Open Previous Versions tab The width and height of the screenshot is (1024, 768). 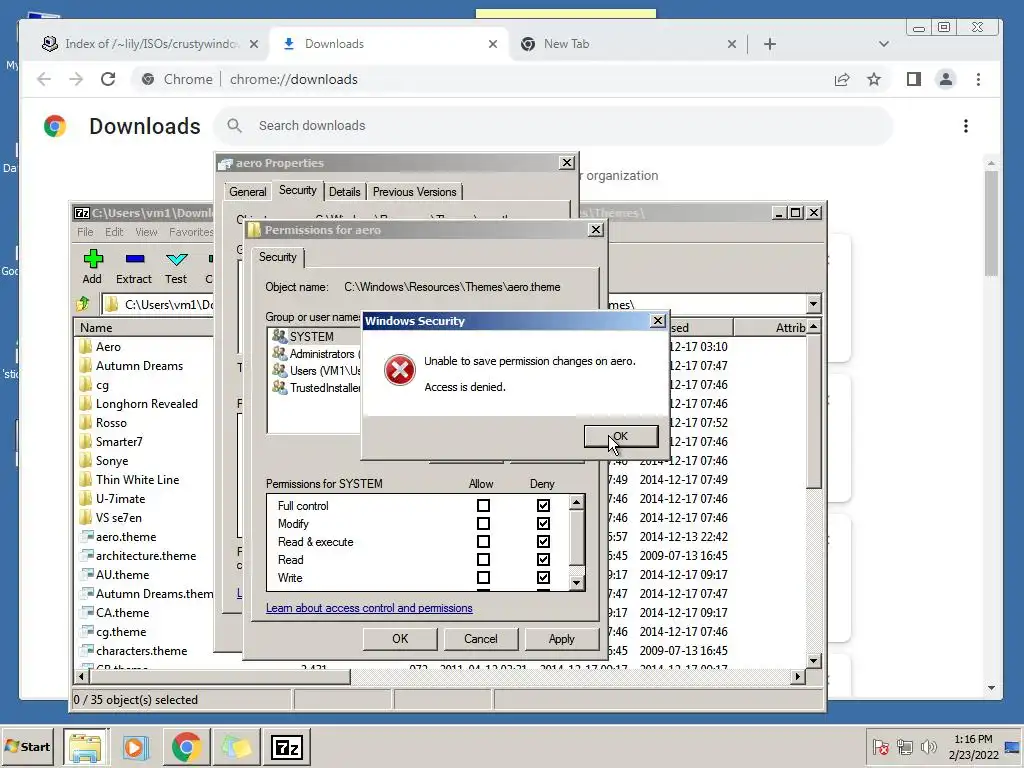pos(415,192)
